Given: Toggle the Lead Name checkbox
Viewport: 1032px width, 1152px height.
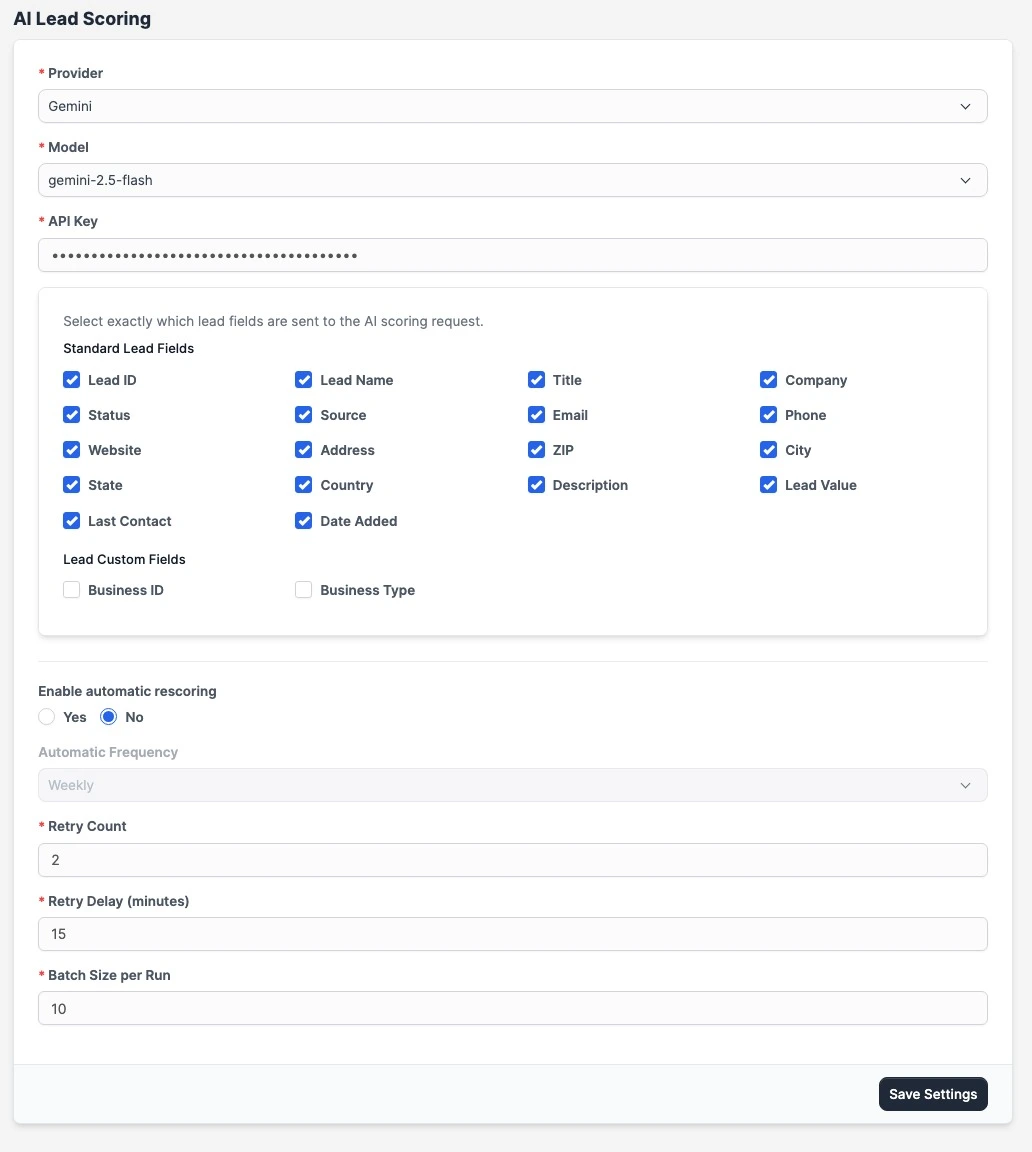Looking at the screenshot, I should coord(304,380).
